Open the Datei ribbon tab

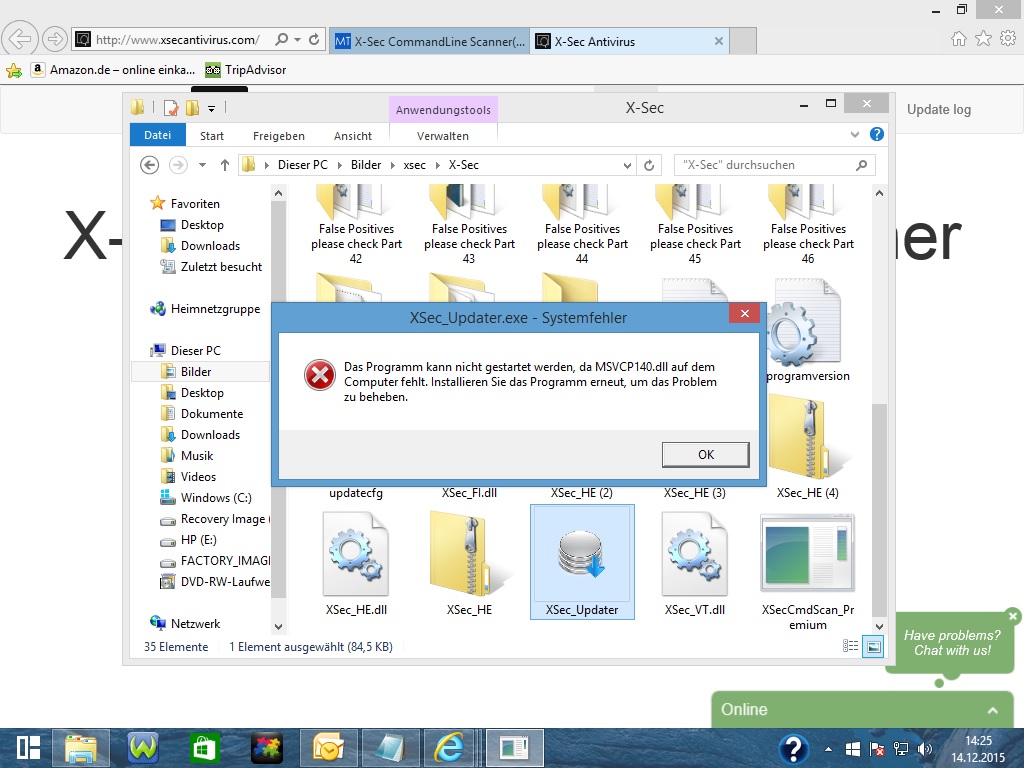157,135
